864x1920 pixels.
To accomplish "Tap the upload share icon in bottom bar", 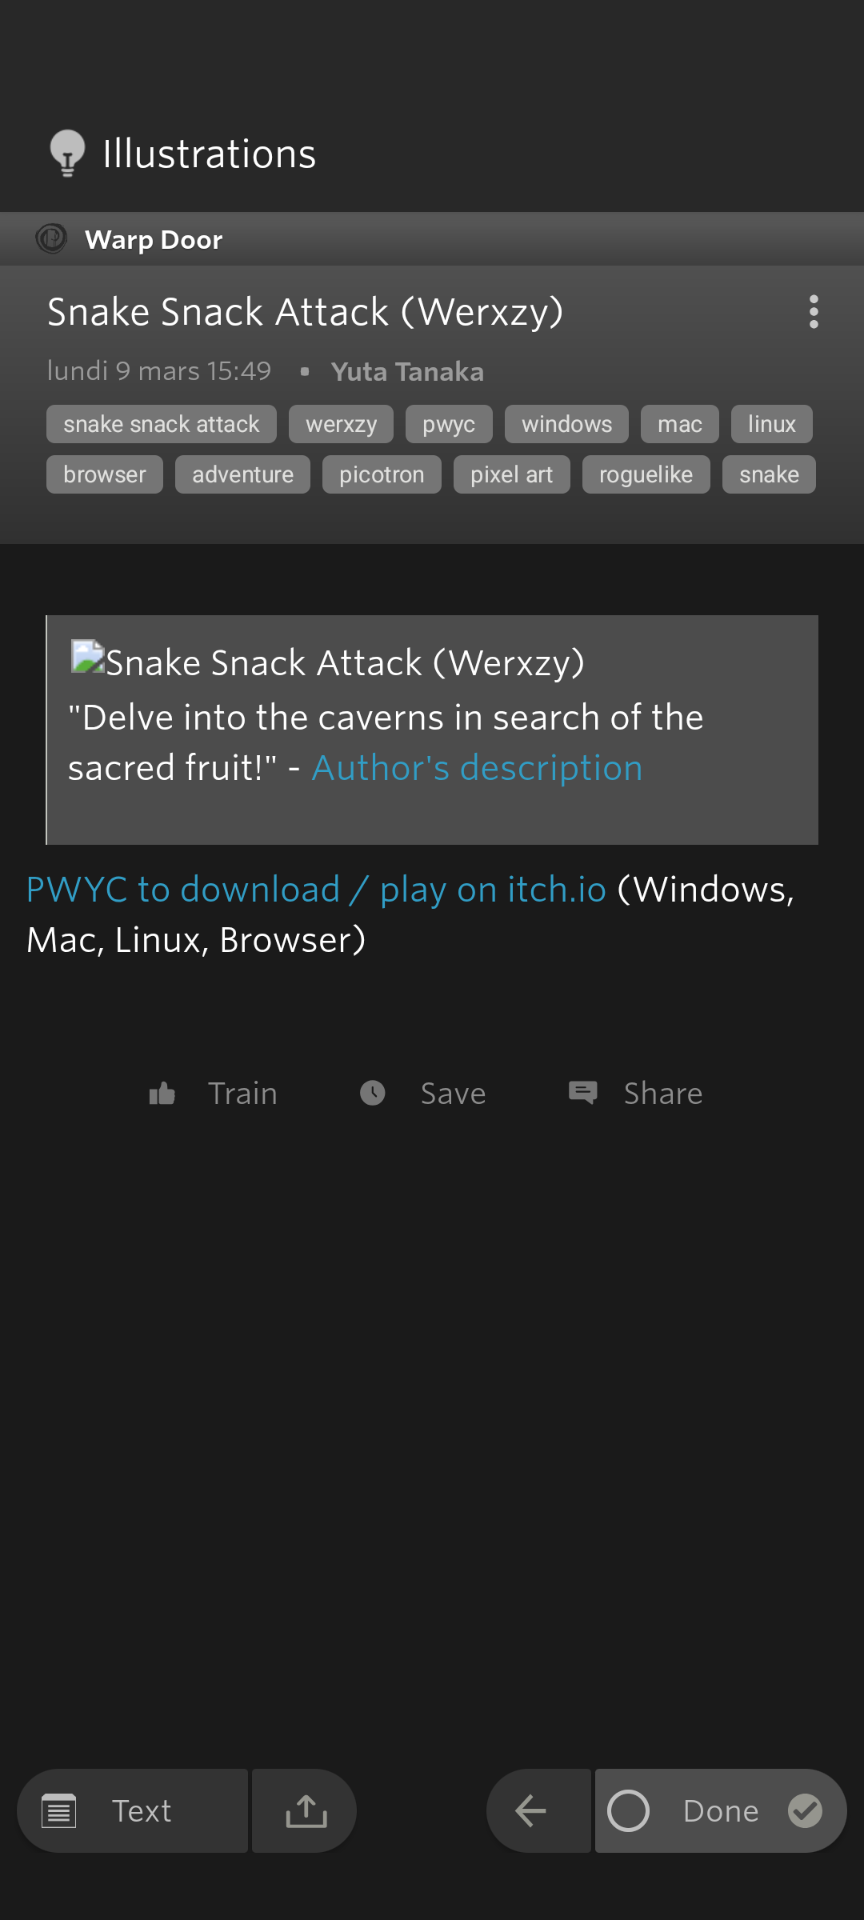I will pyautogui.click(x=306, y=1811).
